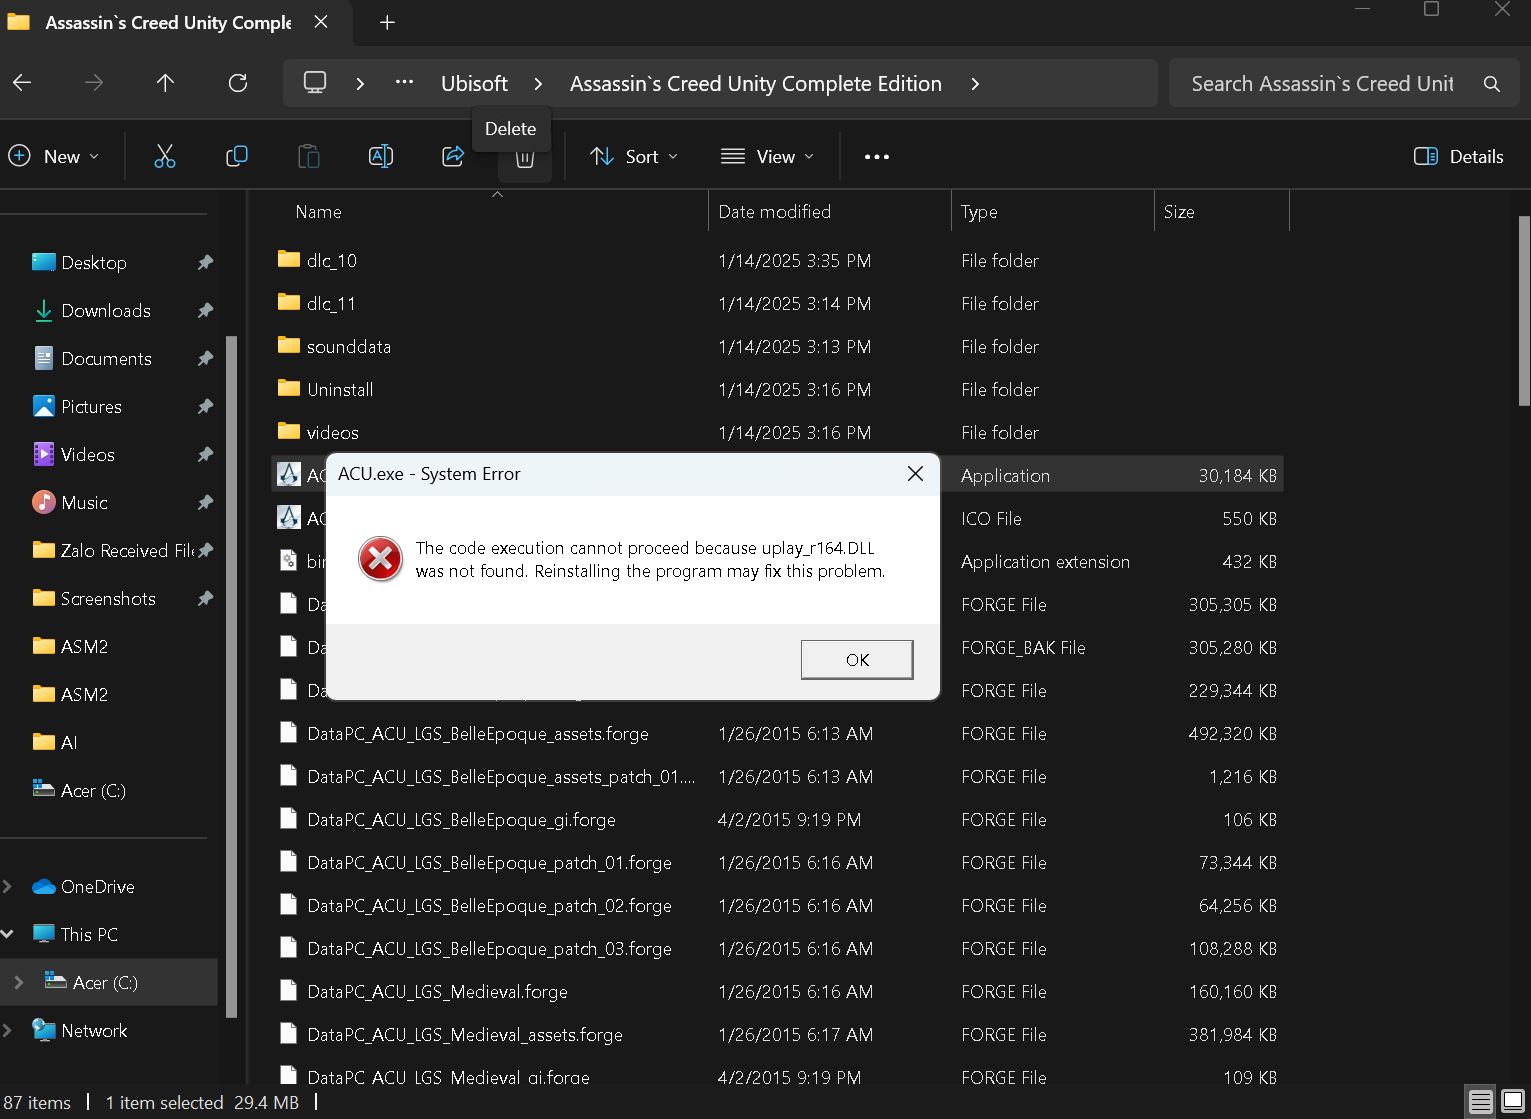Open the See more toolbar menu

pos(876,156)
